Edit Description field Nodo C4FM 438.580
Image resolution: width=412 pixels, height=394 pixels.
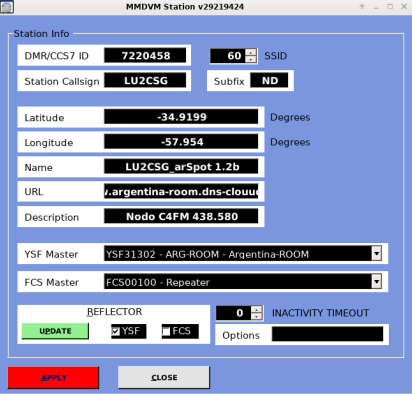pyautogui.click(x=181, y=217)
